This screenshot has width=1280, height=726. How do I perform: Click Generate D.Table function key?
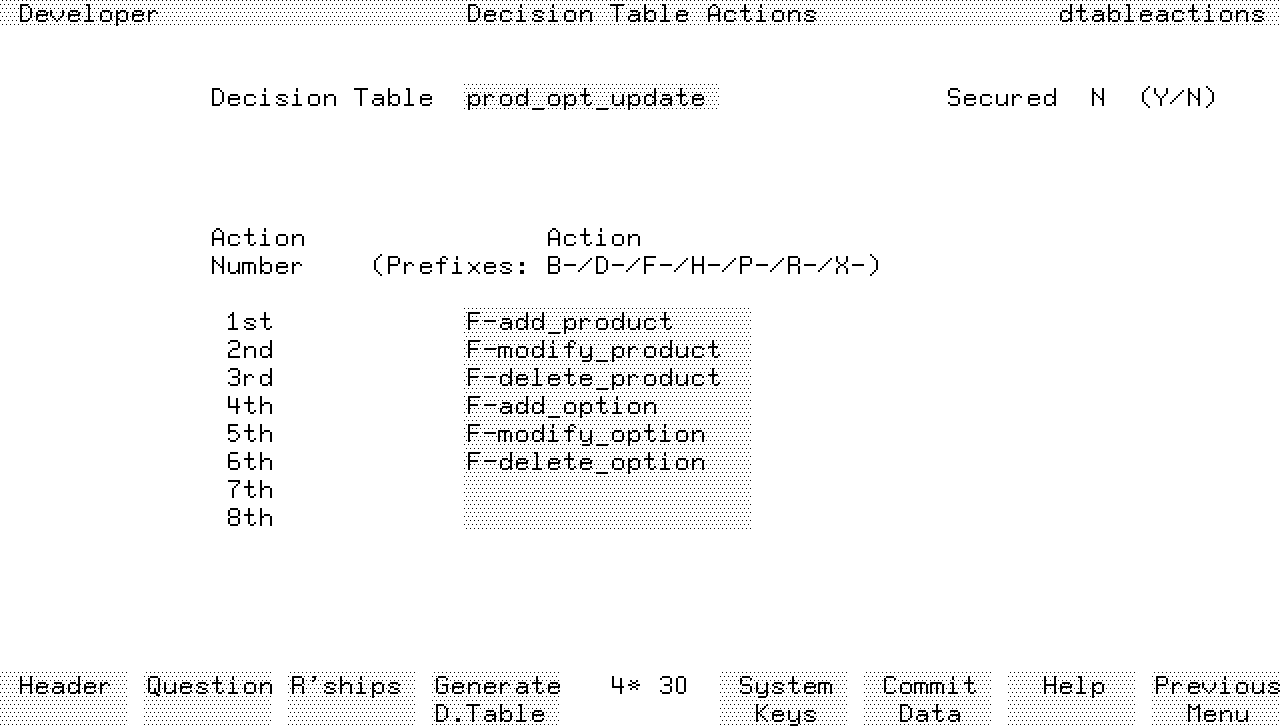(497, 698)
